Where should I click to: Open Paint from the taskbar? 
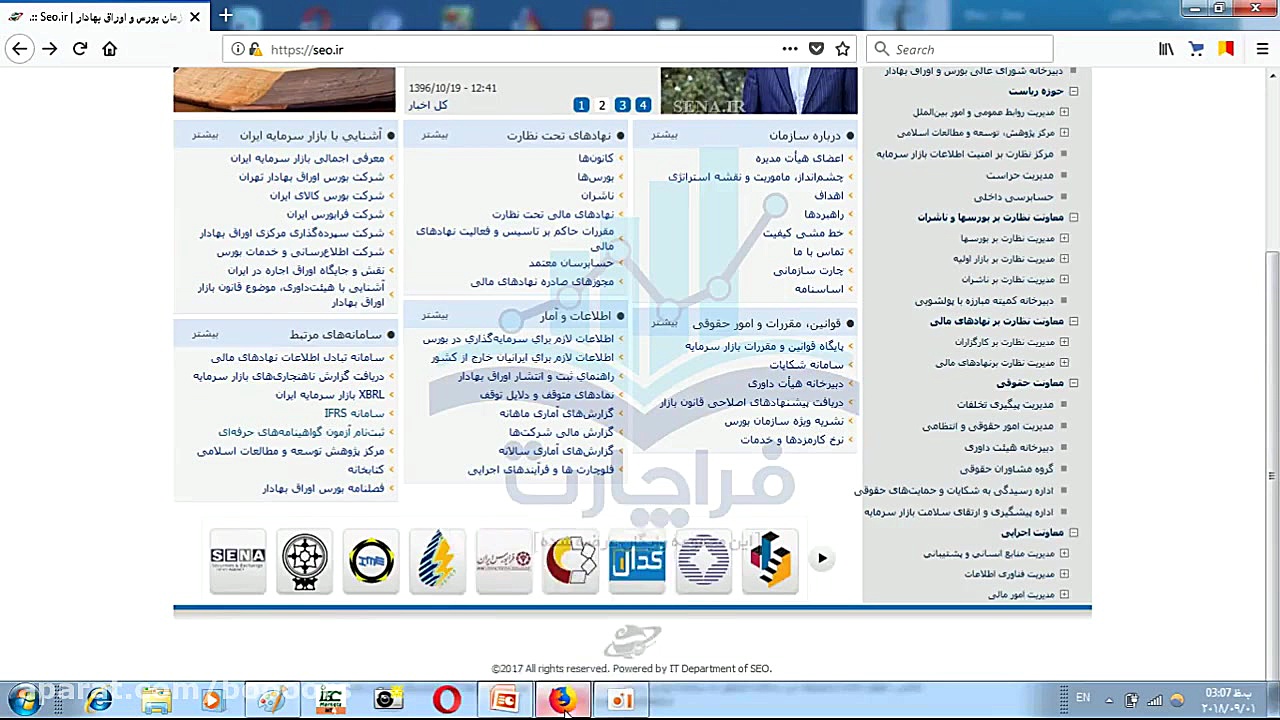(271, 700)
